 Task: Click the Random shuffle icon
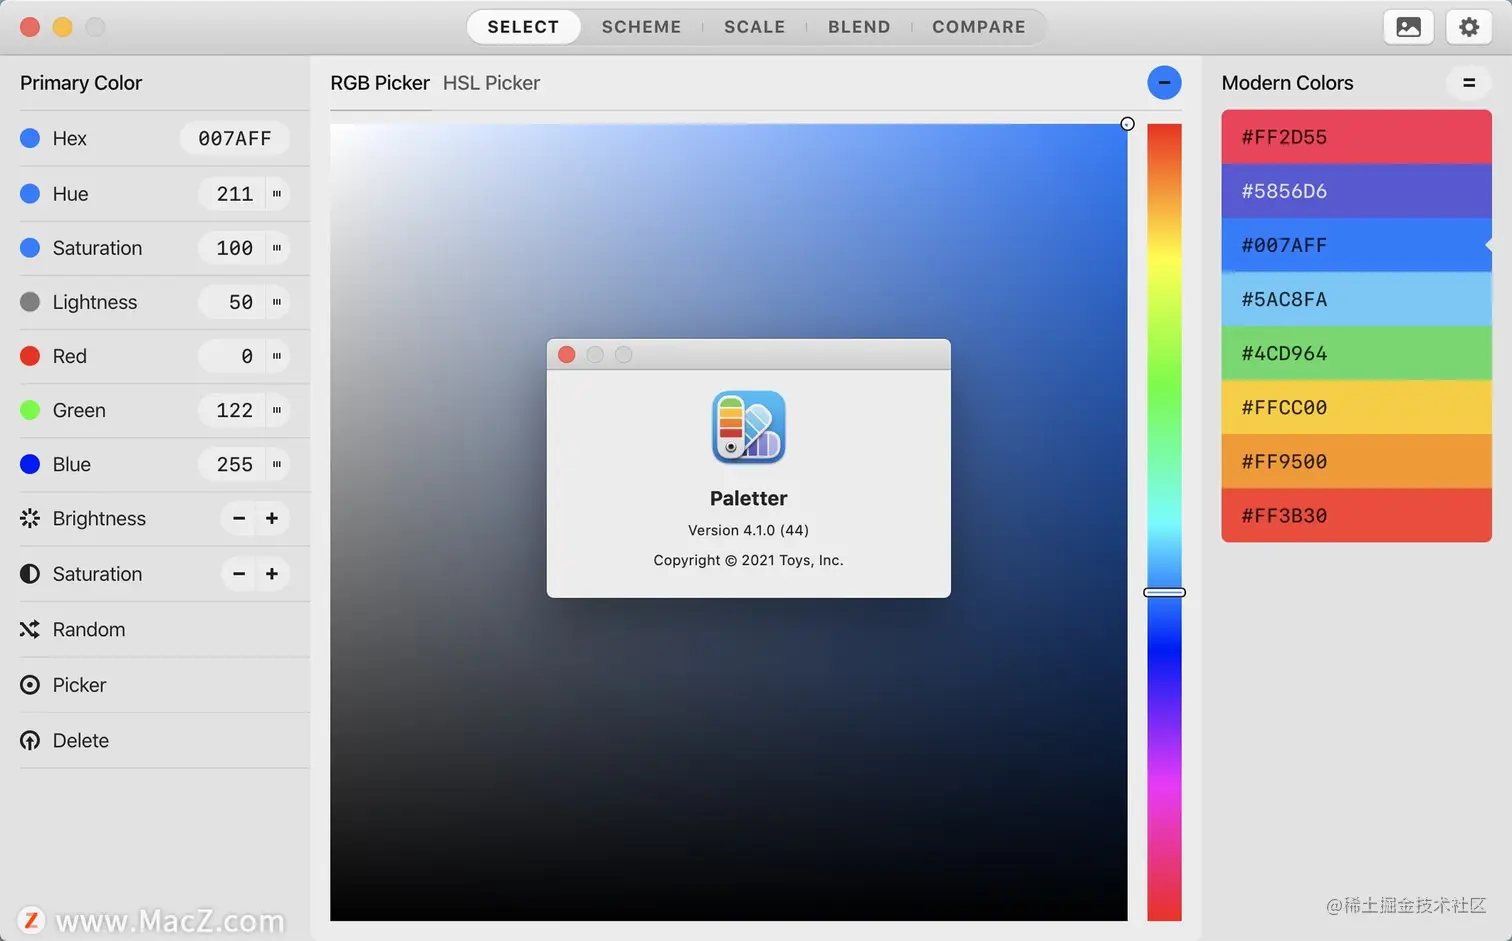[x=30, y=629]
